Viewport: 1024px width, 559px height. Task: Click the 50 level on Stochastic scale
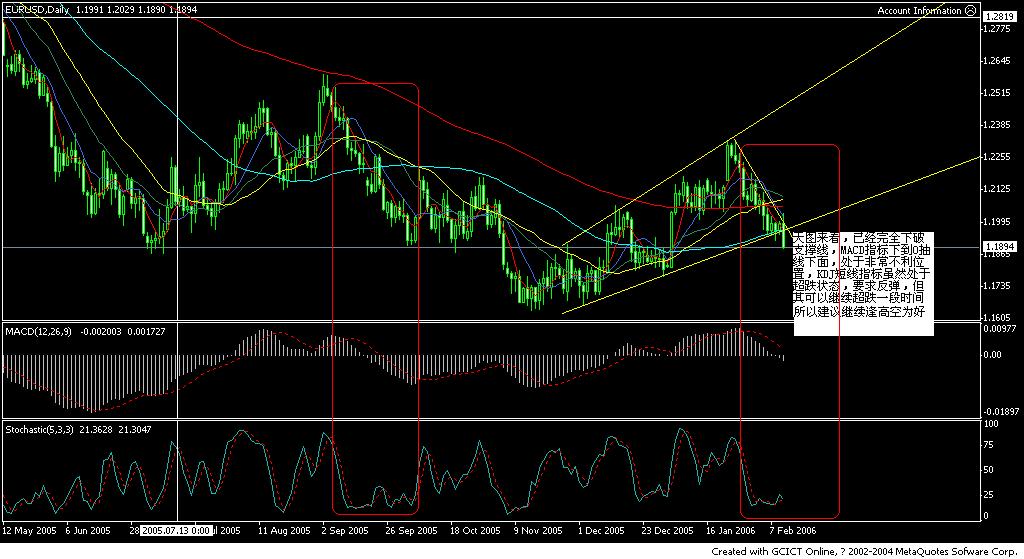(989, 470)
